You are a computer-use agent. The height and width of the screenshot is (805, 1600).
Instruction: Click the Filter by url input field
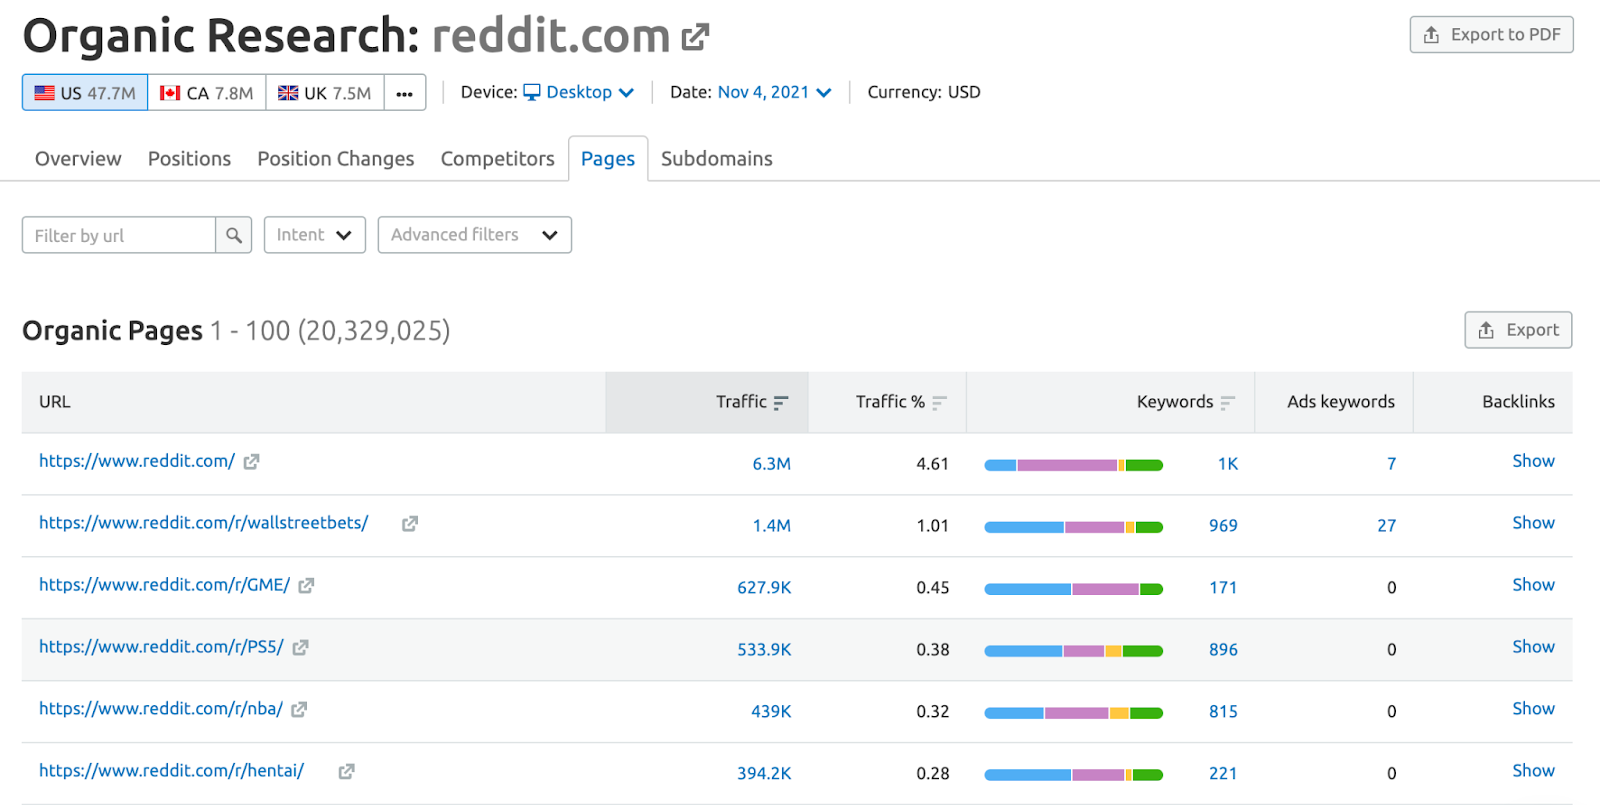[x=119, y=235]
